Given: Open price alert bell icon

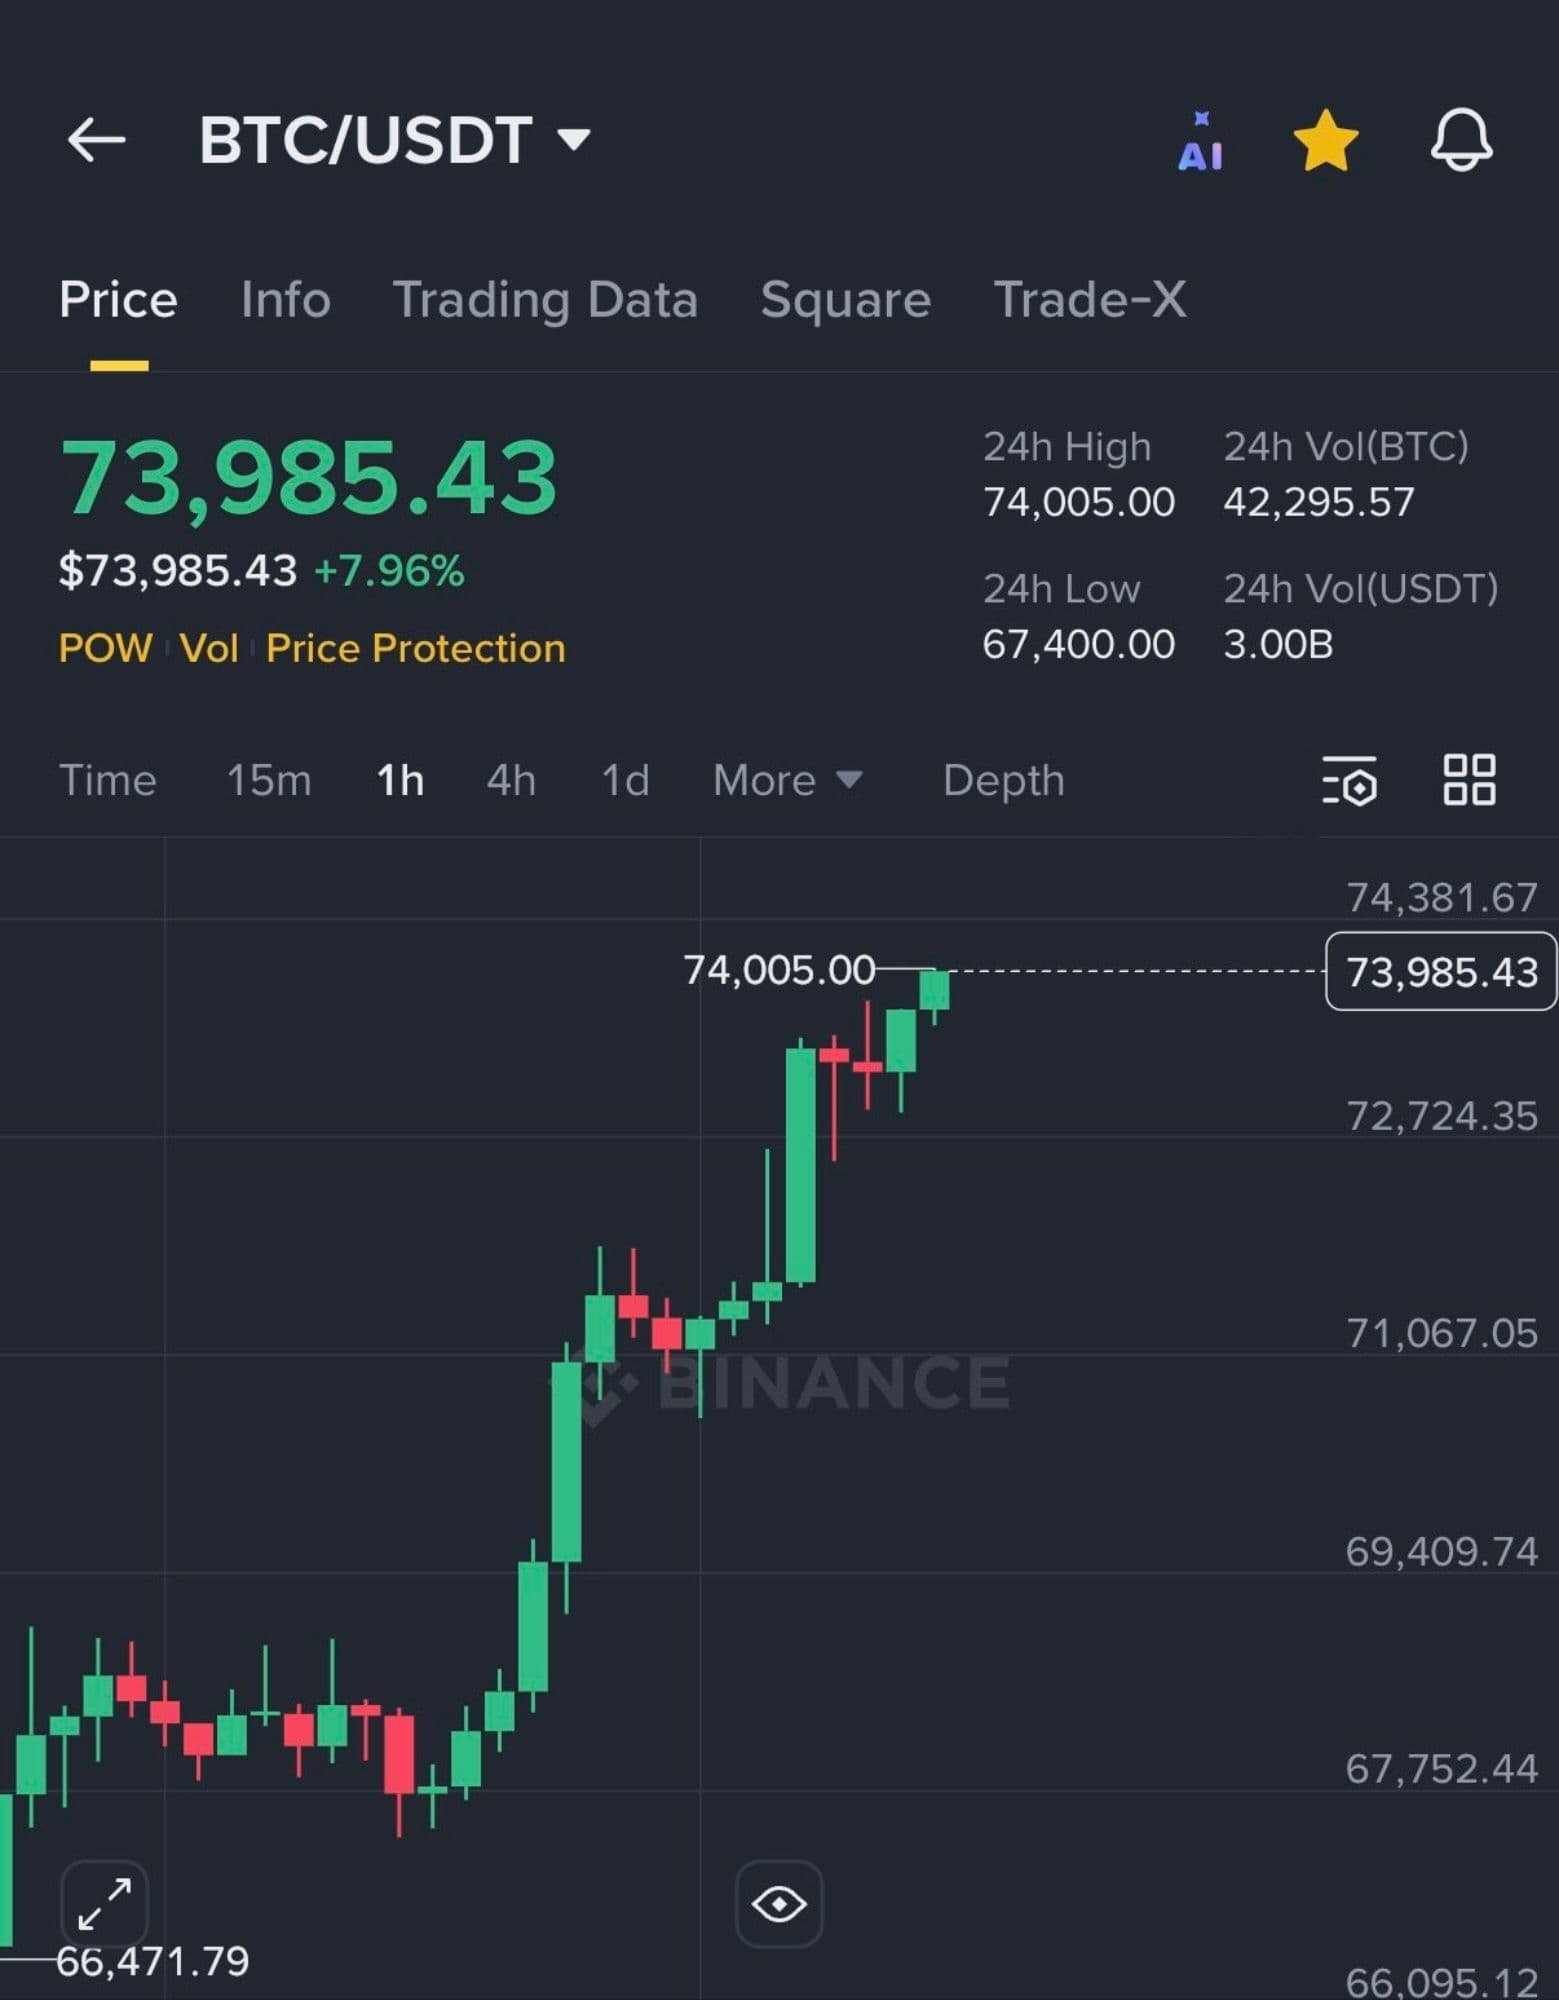Looking at the screenshot, I should click(x=1461, y=140).
